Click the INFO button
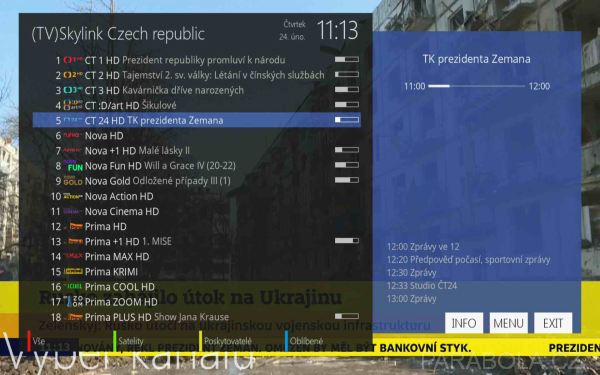The width and height of the screenshot is (600, 375). point(464,323)
